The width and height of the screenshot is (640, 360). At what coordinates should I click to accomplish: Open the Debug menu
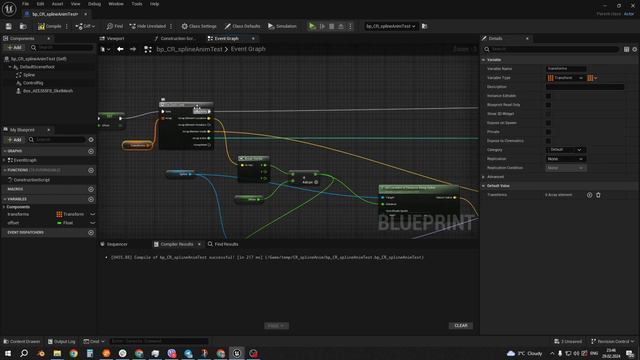(94, 4)
